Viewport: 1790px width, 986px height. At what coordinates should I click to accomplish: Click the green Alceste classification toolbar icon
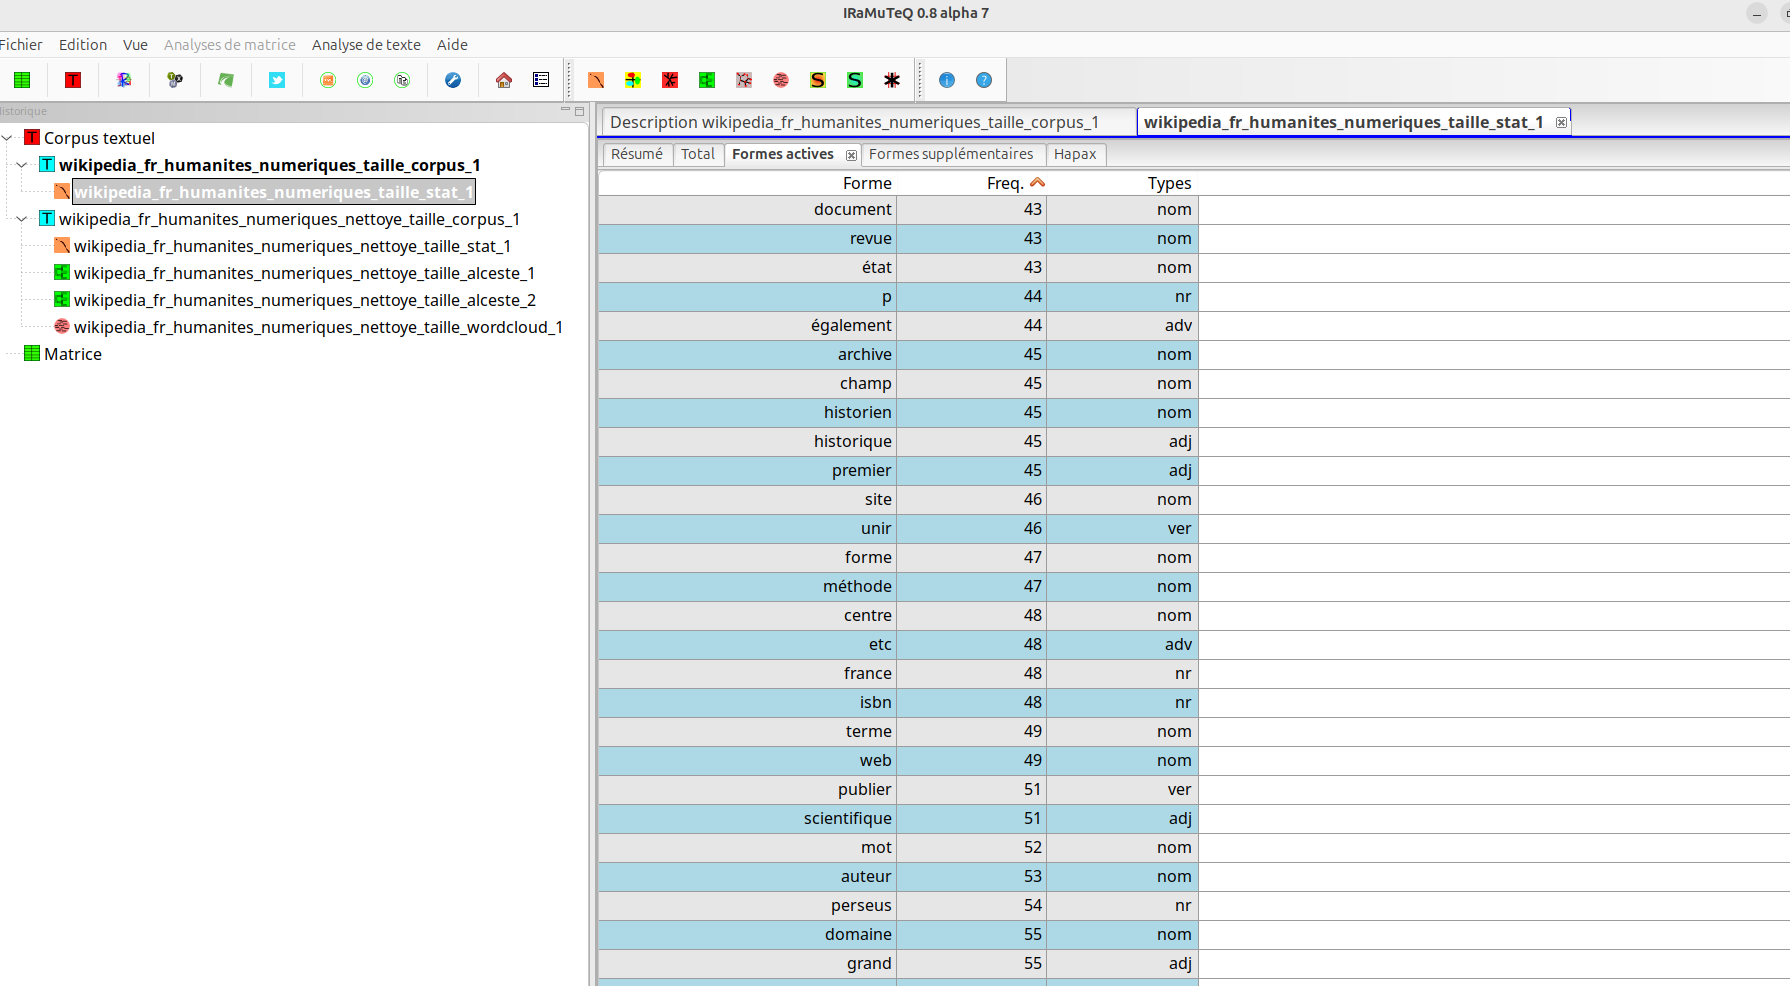tap(707, 80)
